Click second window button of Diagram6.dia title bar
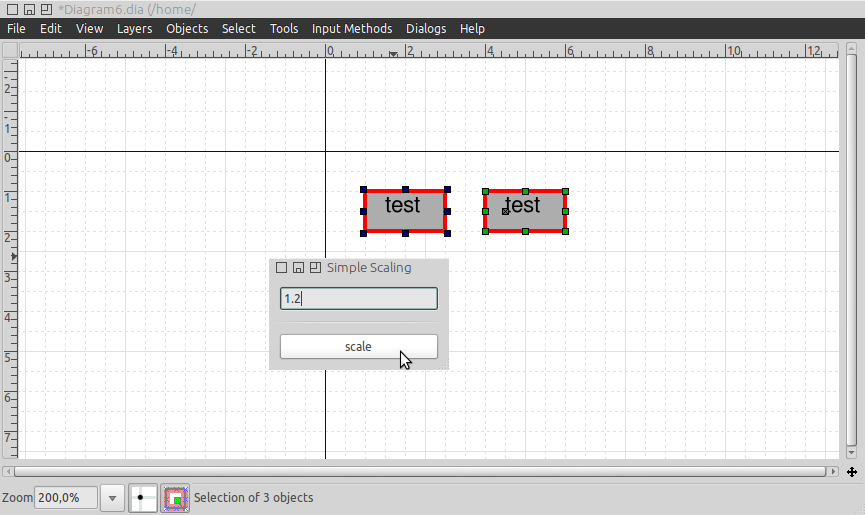Viewport: 865px width, 515px height. pos(29,9)
